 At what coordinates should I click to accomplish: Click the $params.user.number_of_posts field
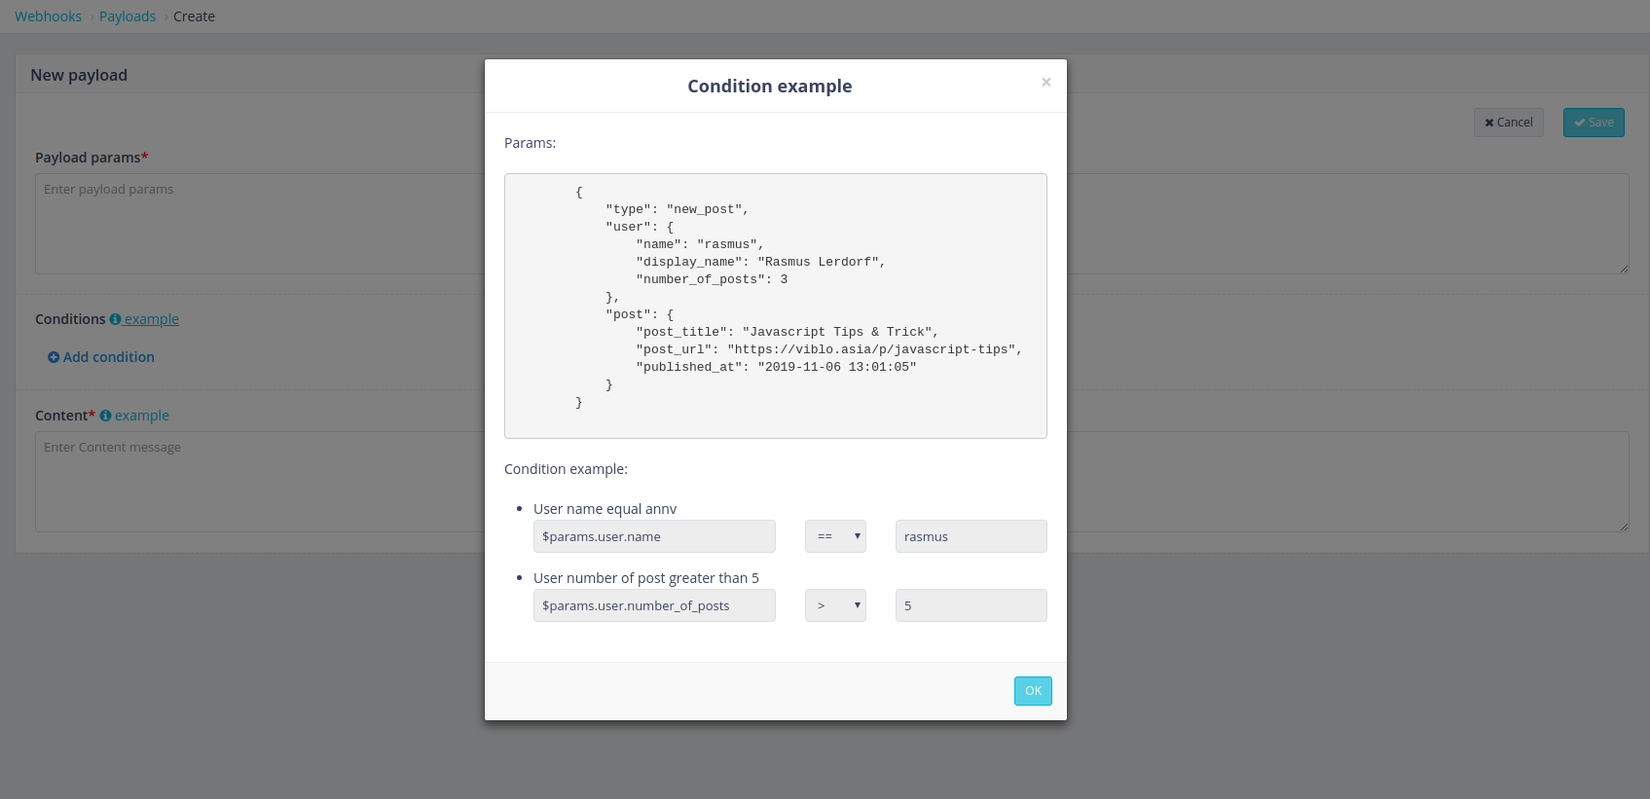(654, 606)
